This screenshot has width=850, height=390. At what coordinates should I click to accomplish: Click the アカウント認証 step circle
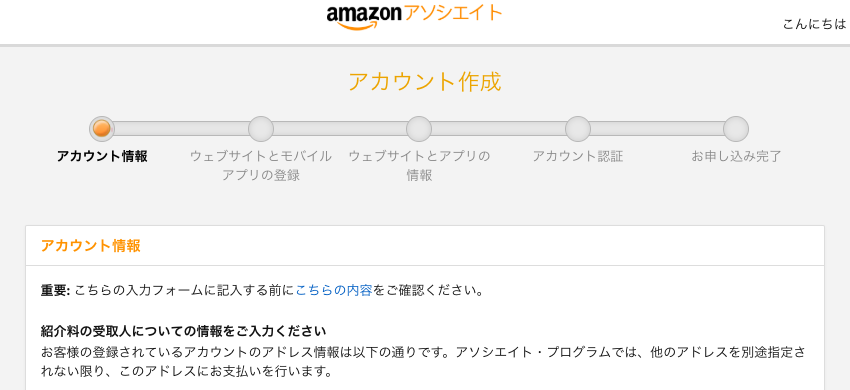pos(578,129)
